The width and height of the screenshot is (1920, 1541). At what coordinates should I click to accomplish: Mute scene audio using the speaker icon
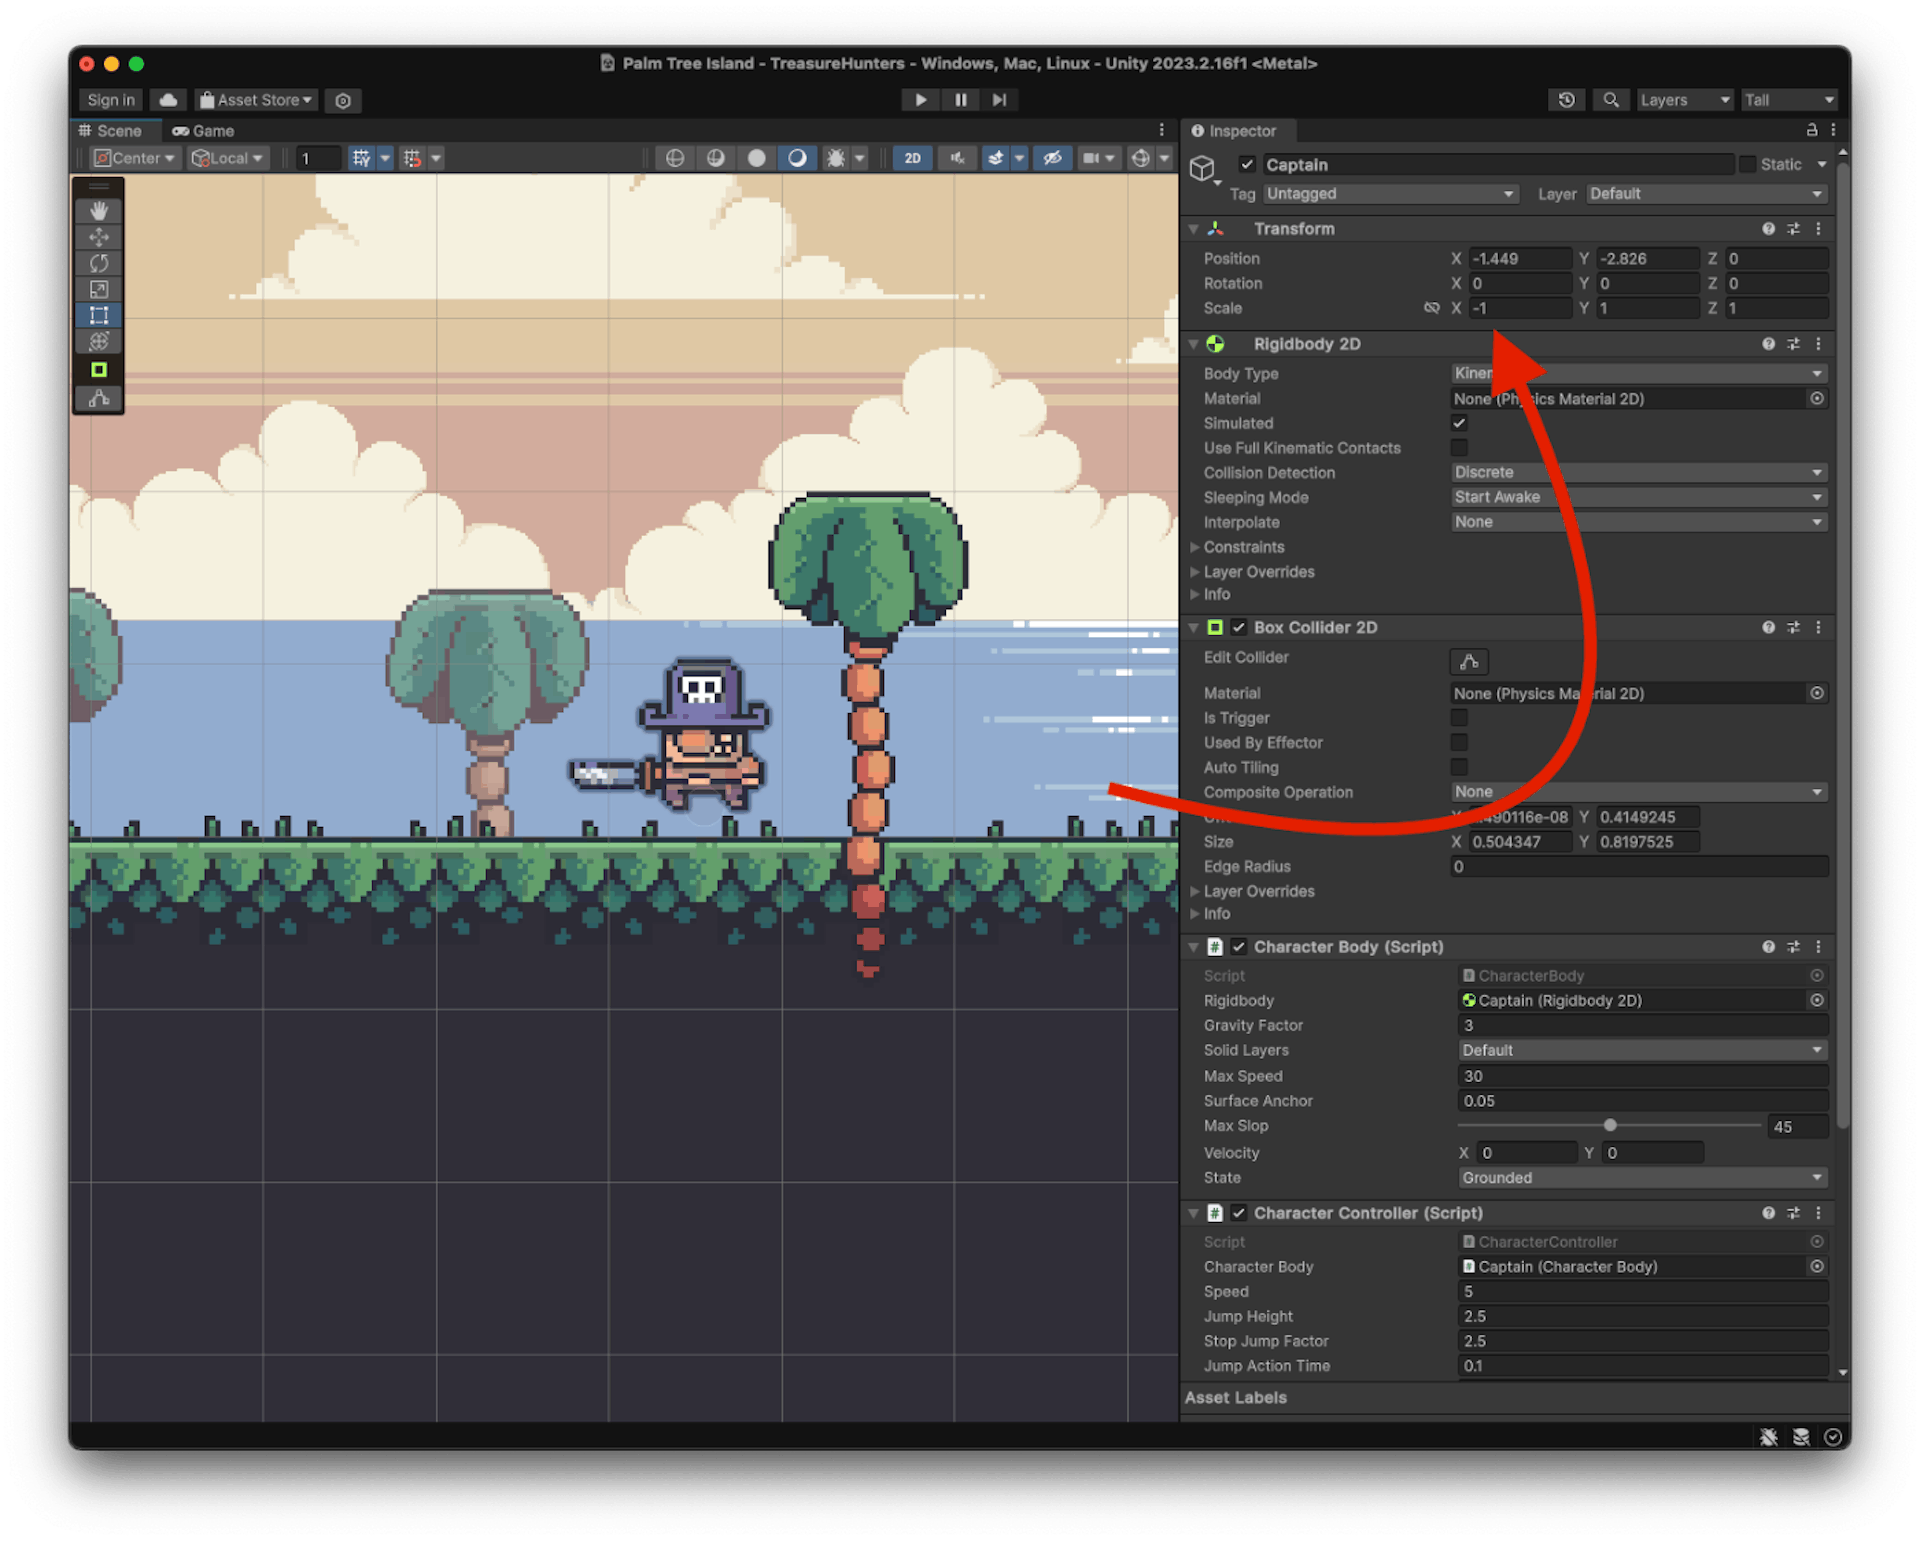[x=956, y=157]
